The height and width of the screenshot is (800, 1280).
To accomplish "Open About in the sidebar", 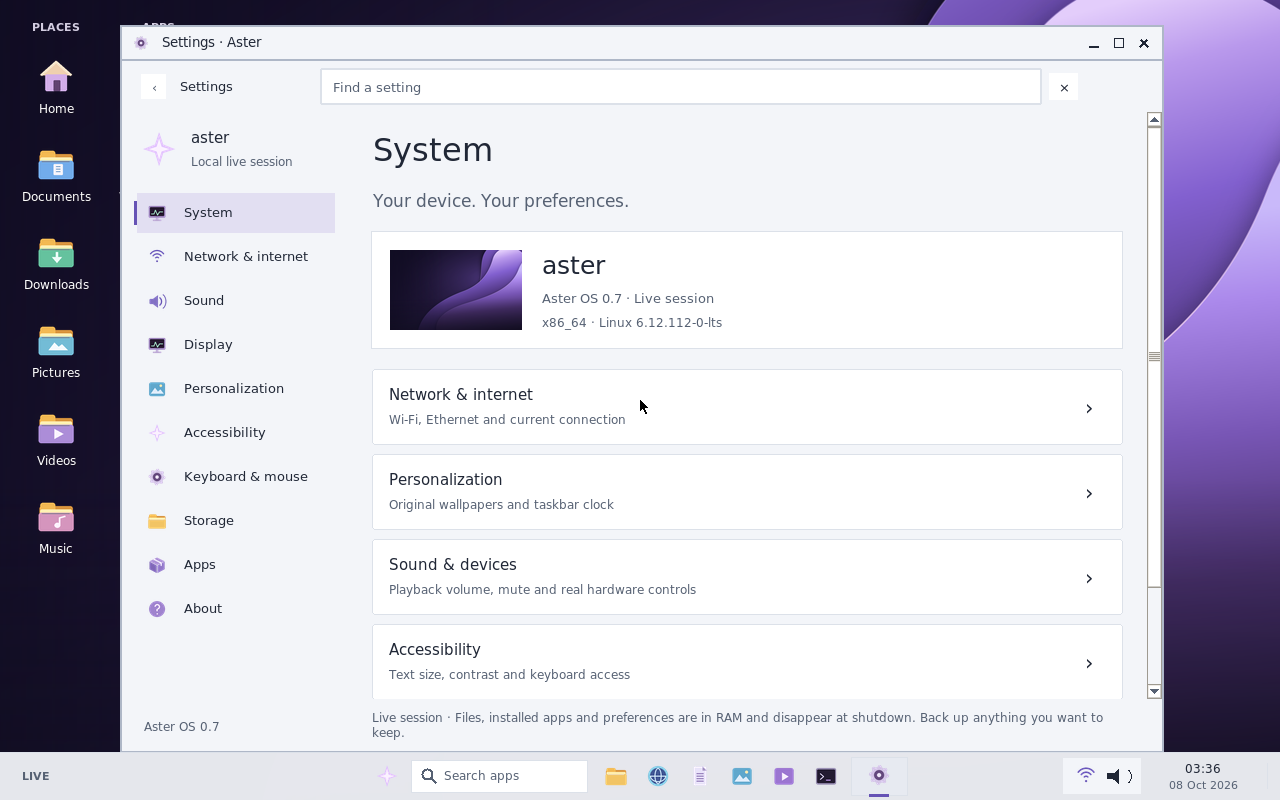I will tap(236, 609).
